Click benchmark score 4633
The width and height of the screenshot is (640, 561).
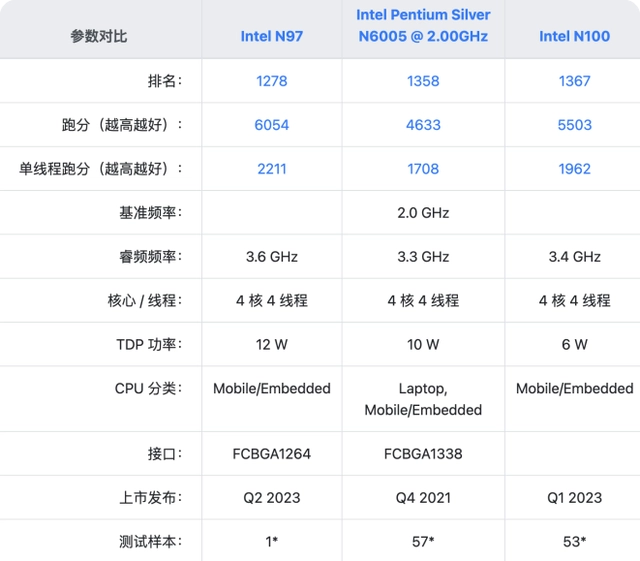click(423, 125)
